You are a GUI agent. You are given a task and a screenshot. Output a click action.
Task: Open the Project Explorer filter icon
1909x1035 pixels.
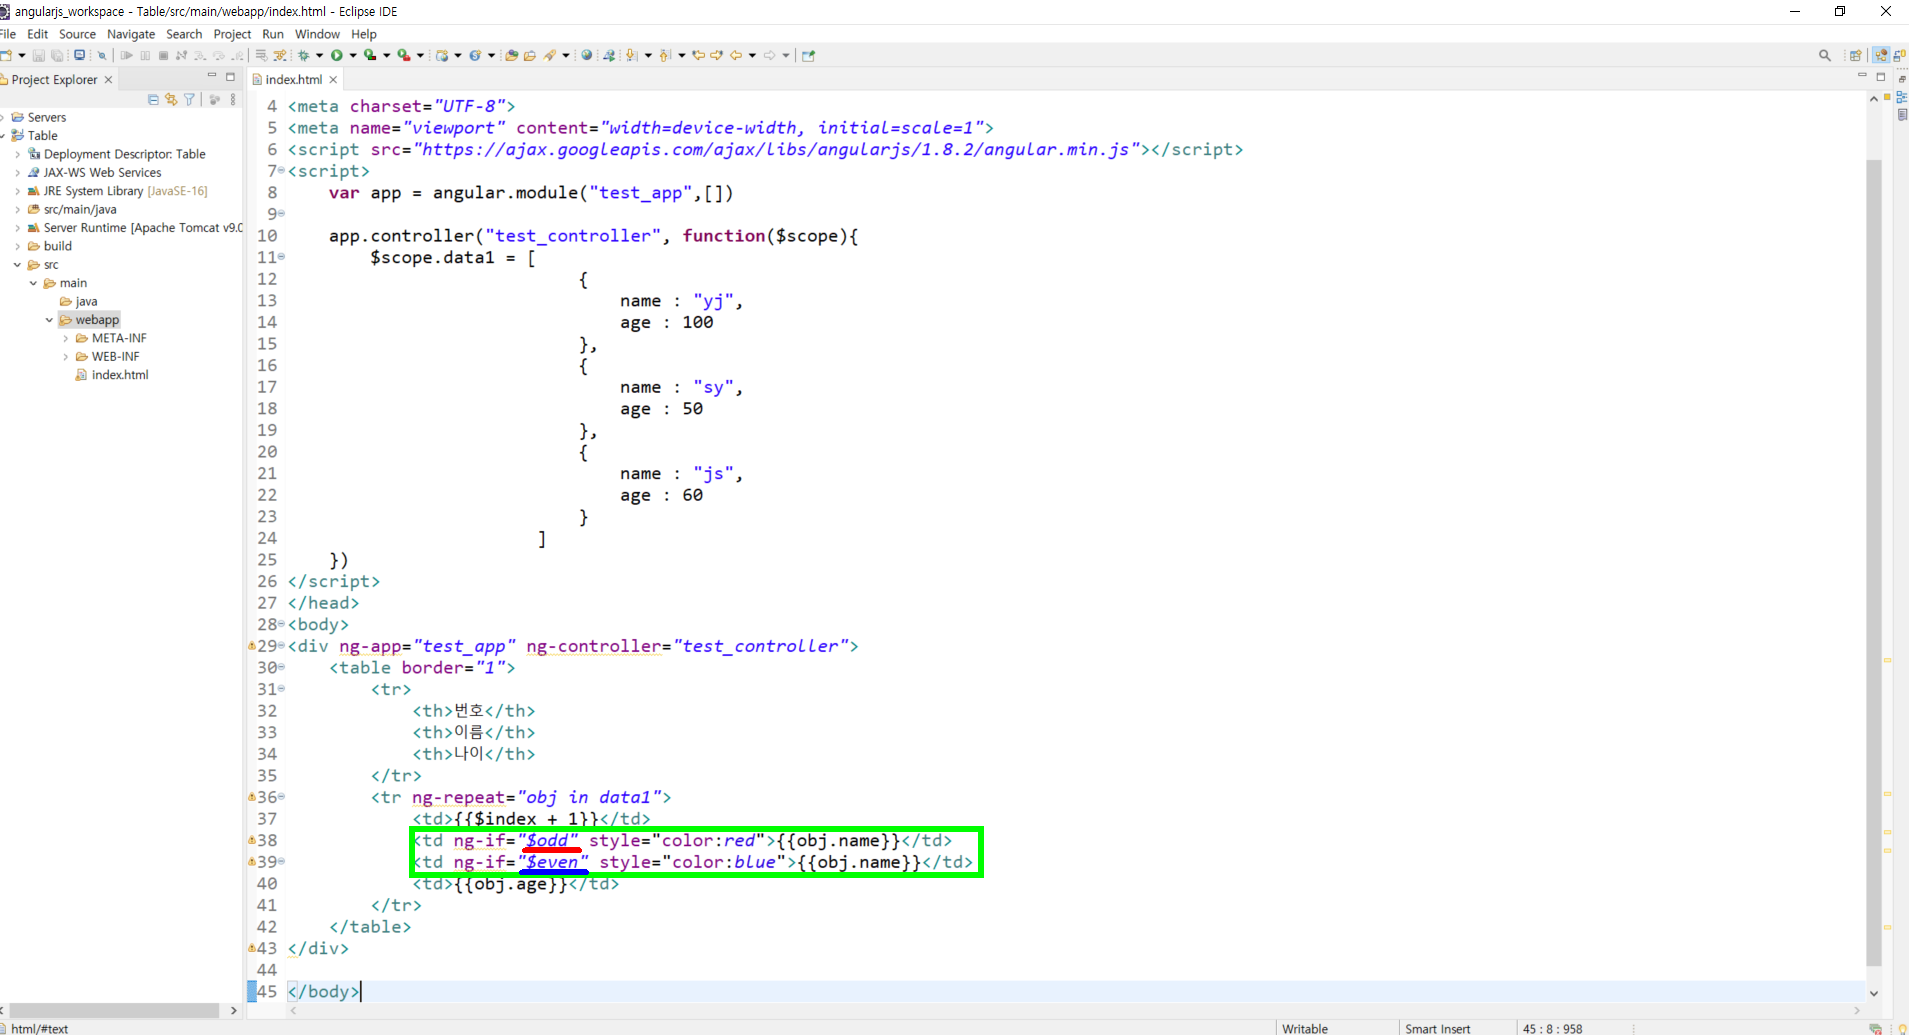coord(189,99)
